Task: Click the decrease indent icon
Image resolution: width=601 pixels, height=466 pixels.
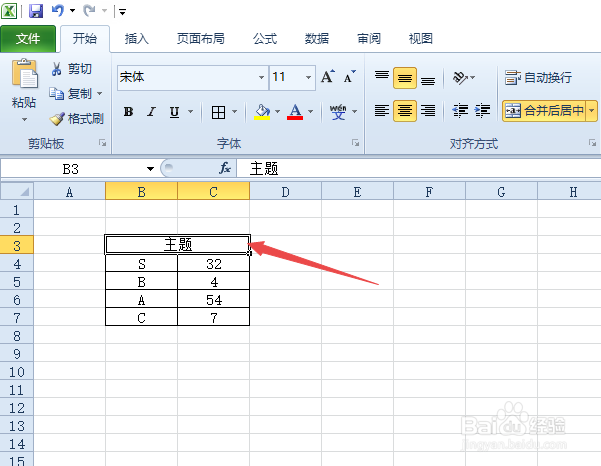Action: [x=460, y=111]
